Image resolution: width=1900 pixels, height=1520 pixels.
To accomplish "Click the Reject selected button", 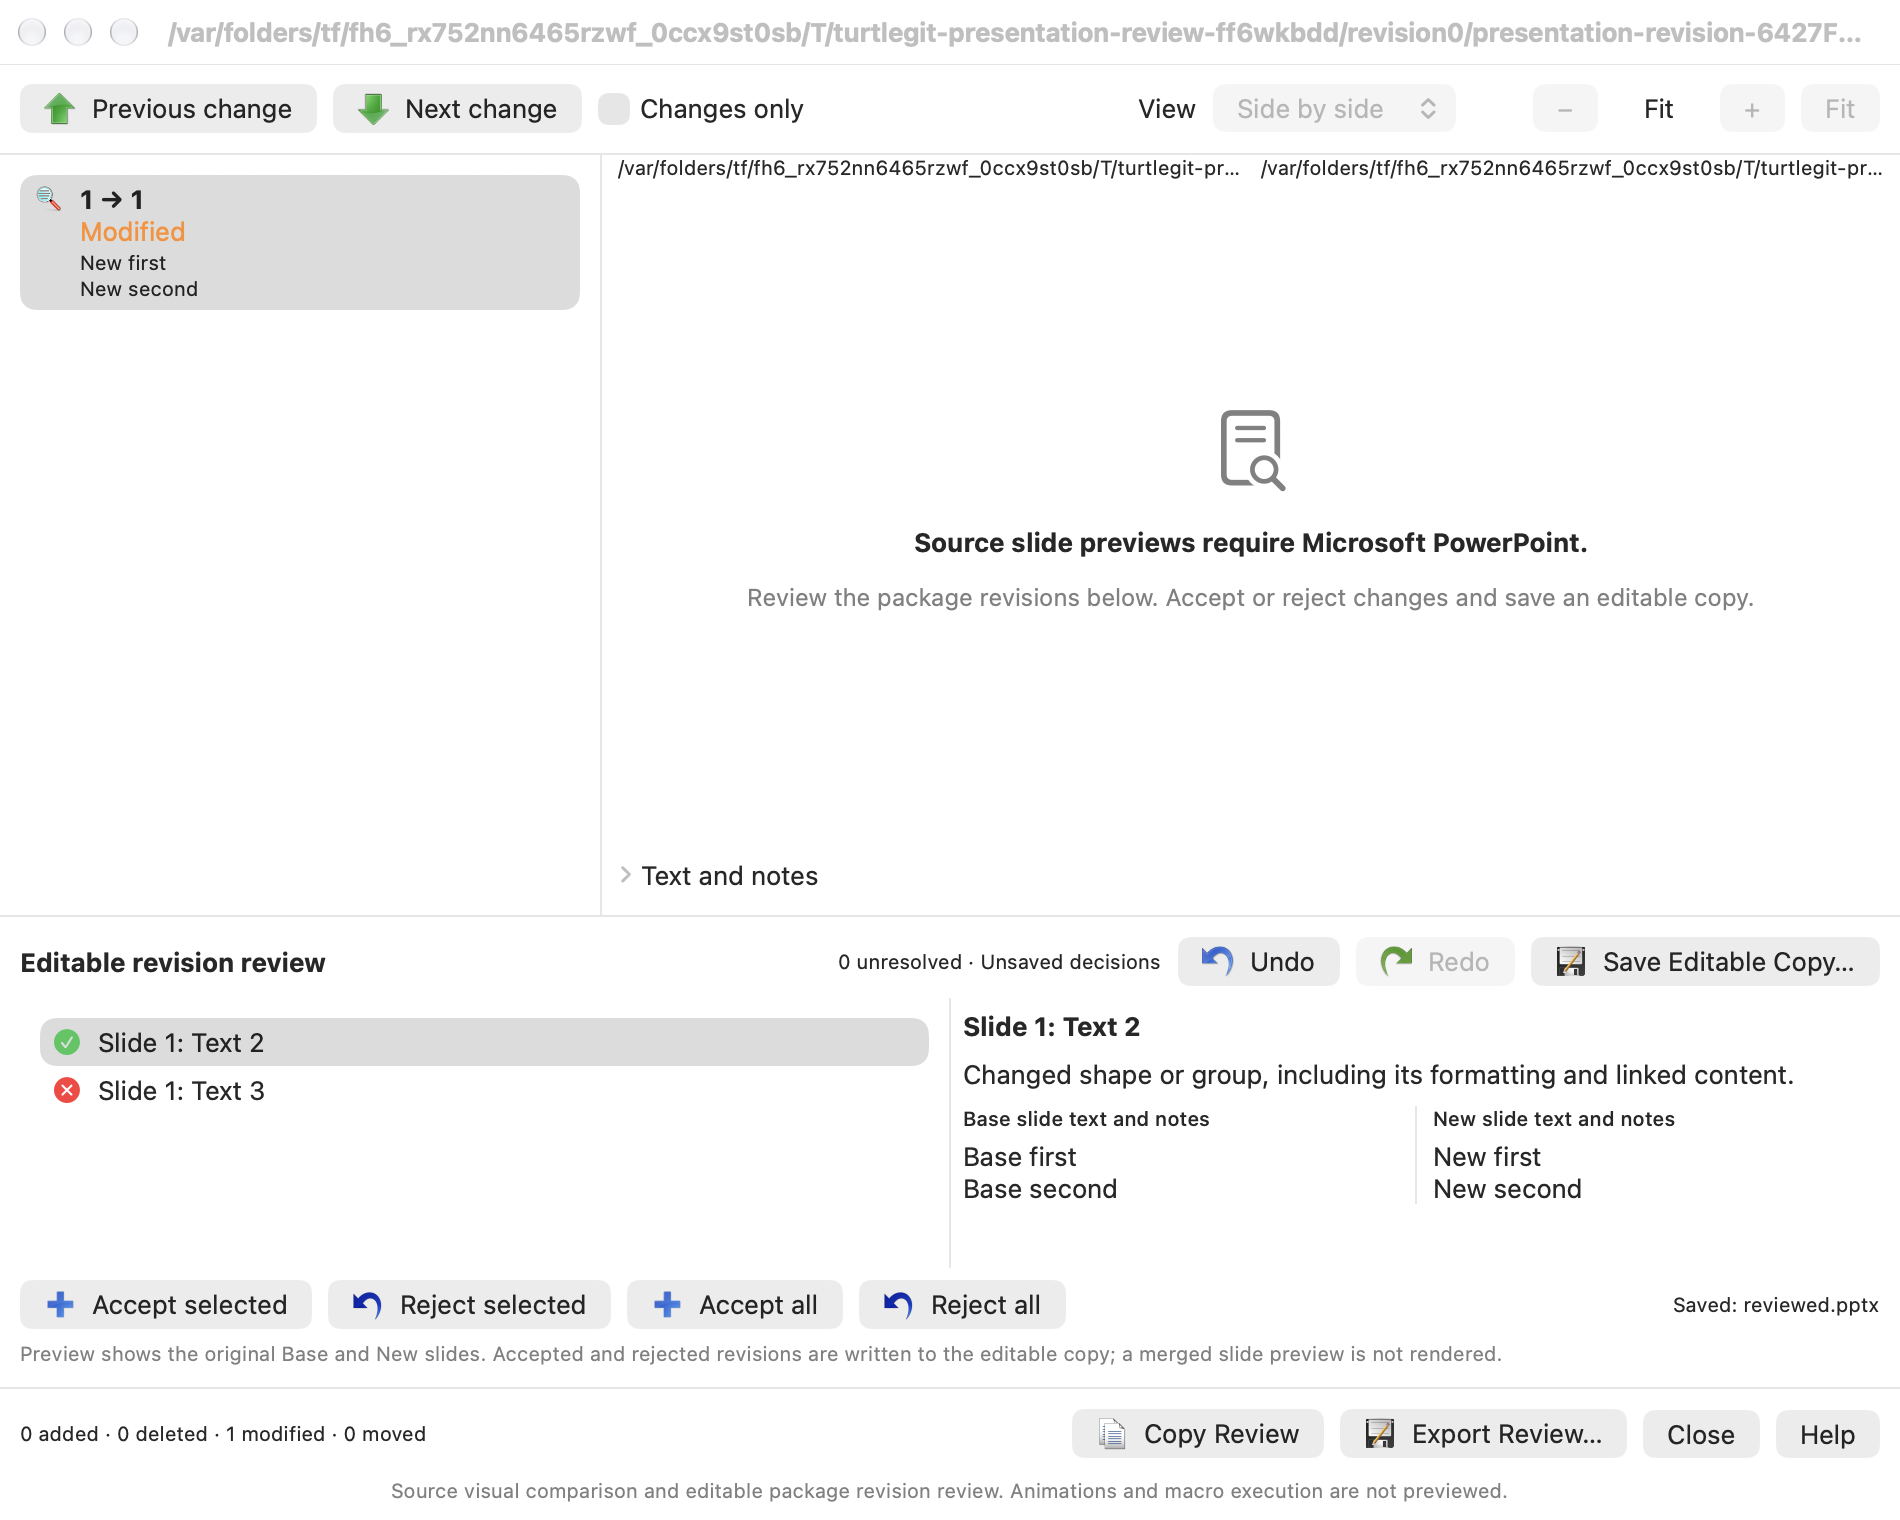I will pos(469,1304).
